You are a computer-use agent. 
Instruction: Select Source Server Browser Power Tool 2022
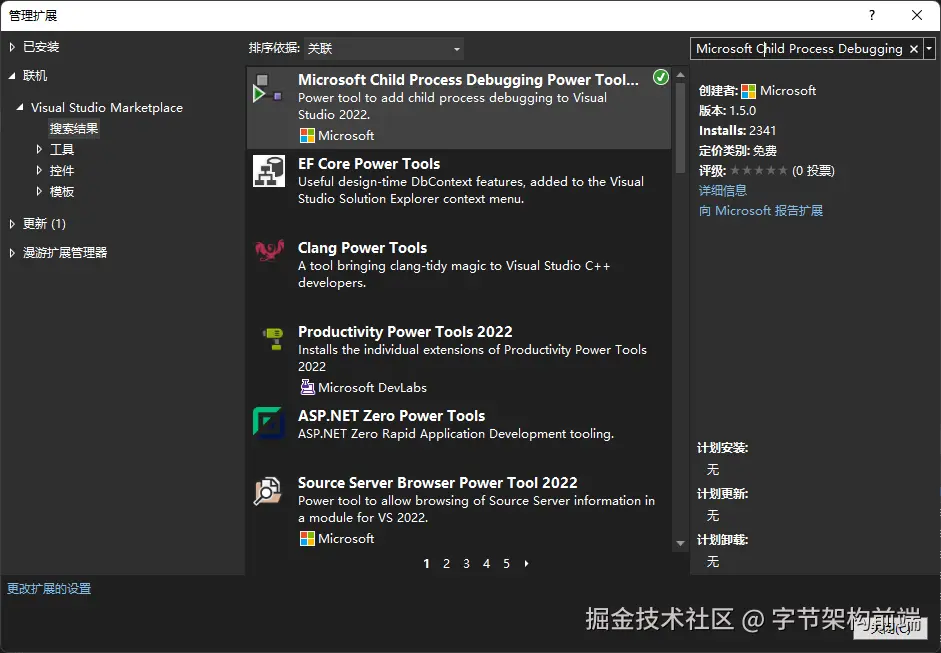437,483
